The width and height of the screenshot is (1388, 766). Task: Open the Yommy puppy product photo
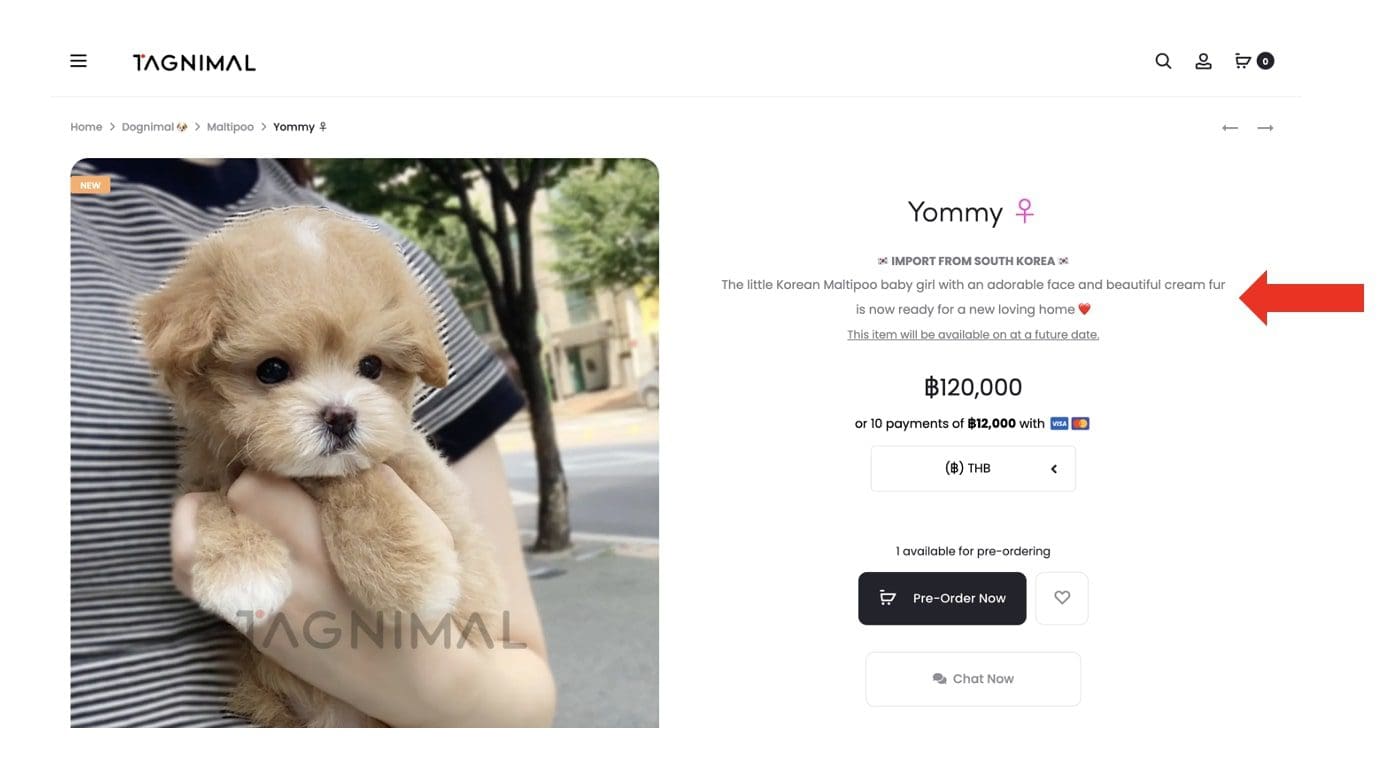tap(364, 442)
